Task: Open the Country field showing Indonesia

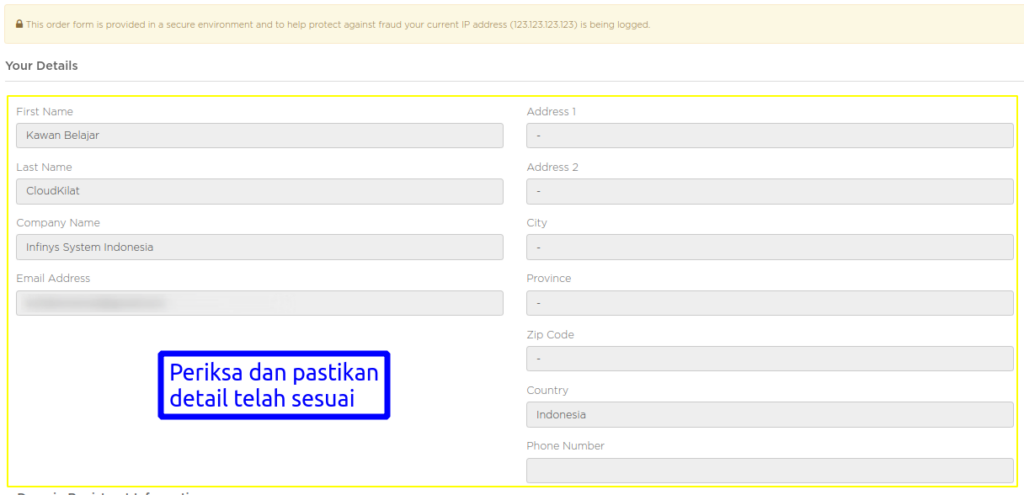Action: coord(769,414)
